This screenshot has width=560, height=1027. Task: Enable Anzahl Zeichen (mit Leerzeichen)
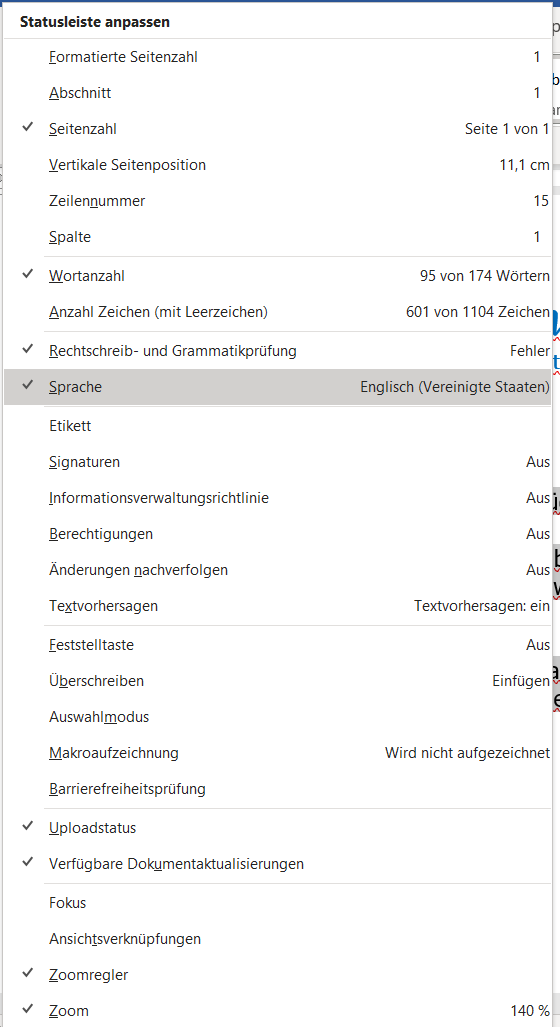tap(277, 312)
